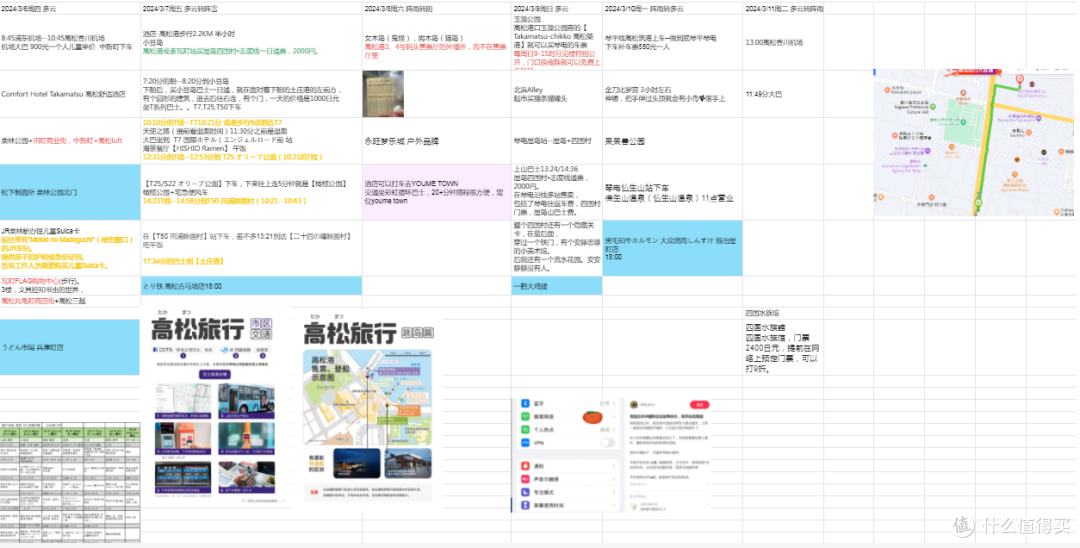Select header cell 2024/3/7周五 多云转阵雪
The image size is (1080, 548).
point(251,8)
